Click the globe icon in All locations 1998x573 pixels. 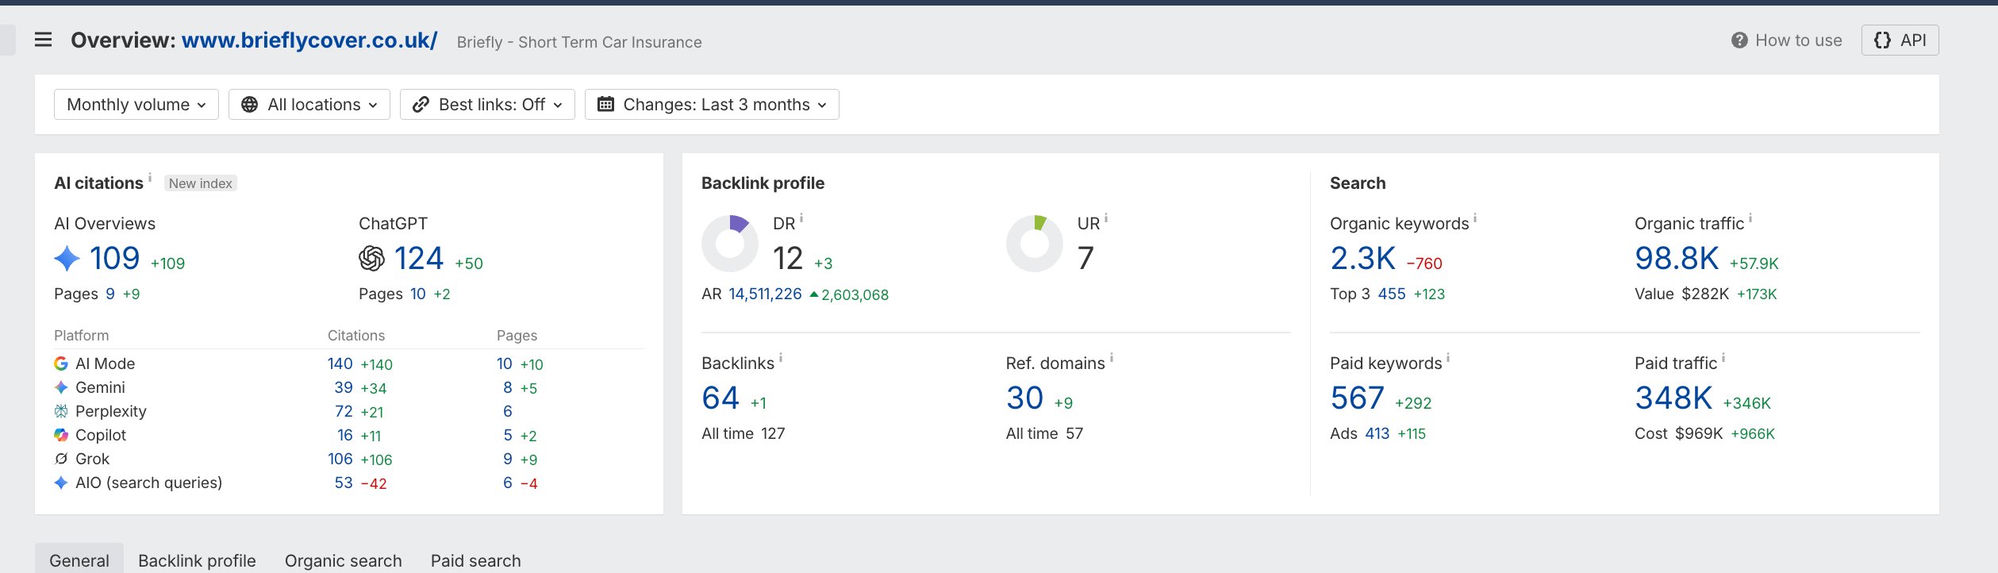pos(250,104)
